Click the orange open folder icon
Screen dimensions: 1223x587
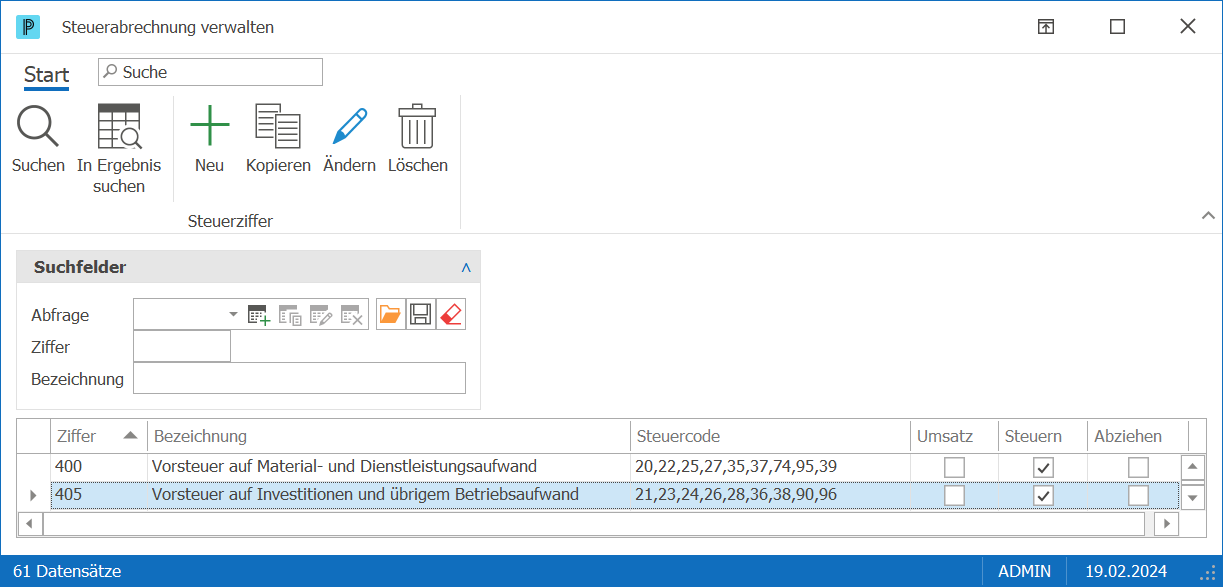pyautogui.click(x=390, y=315)
